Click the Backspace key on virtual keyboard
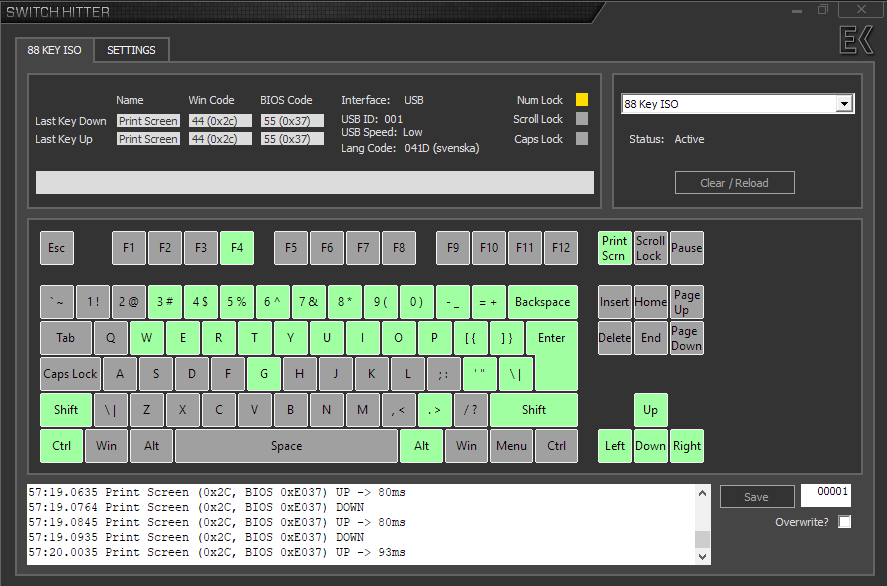Viewport: 887px width, 586px height. (542, 302)
